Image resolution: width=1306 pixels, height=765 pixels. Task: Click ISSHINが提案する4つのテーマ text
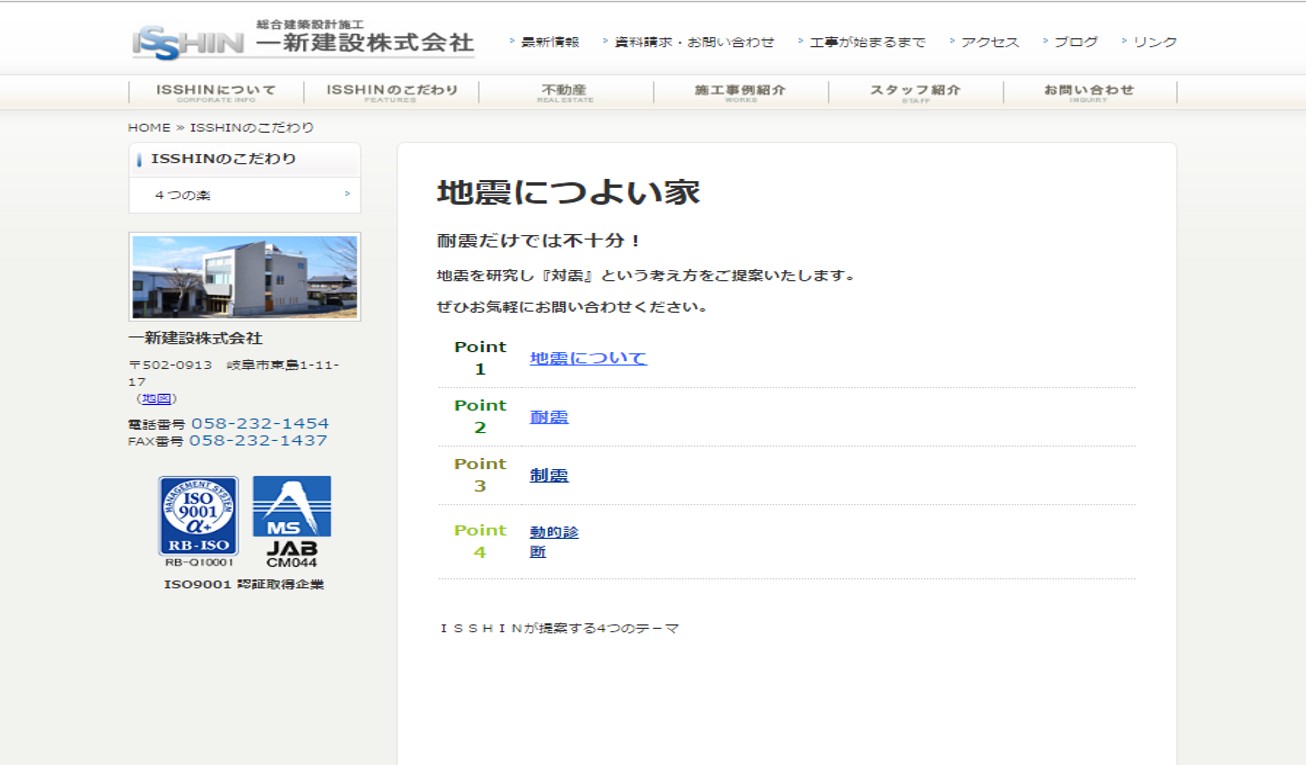pyautogui.click(x=559, y=629)
